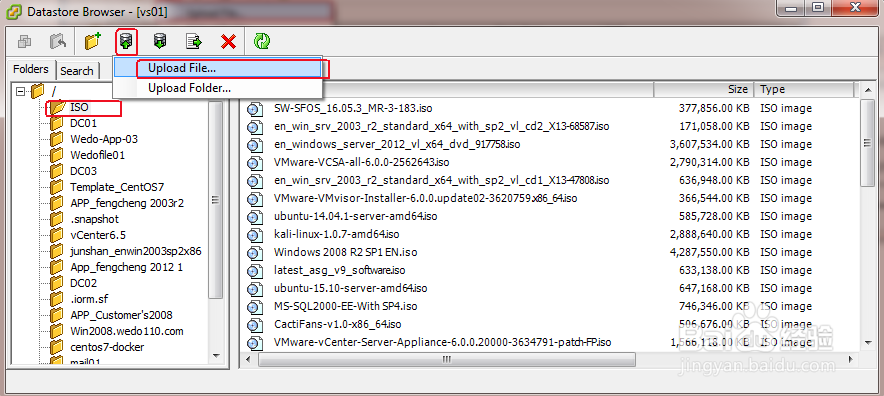Click the disc icon beside MS-SQL2000 iso
The height and width of the screenshot is (396, 884).
pos(255,307)
